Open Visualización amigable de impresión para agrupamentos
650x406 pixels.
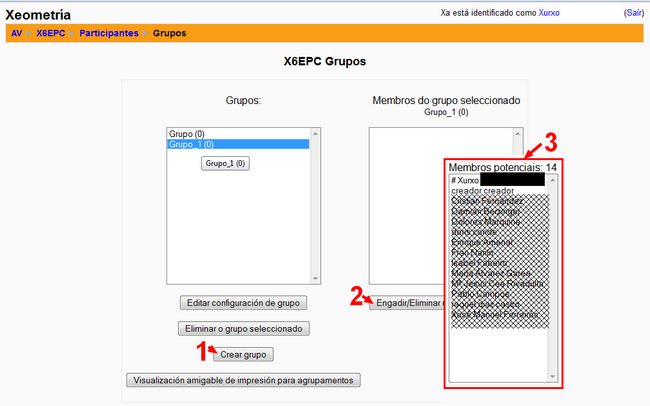(x=245, y=380)
